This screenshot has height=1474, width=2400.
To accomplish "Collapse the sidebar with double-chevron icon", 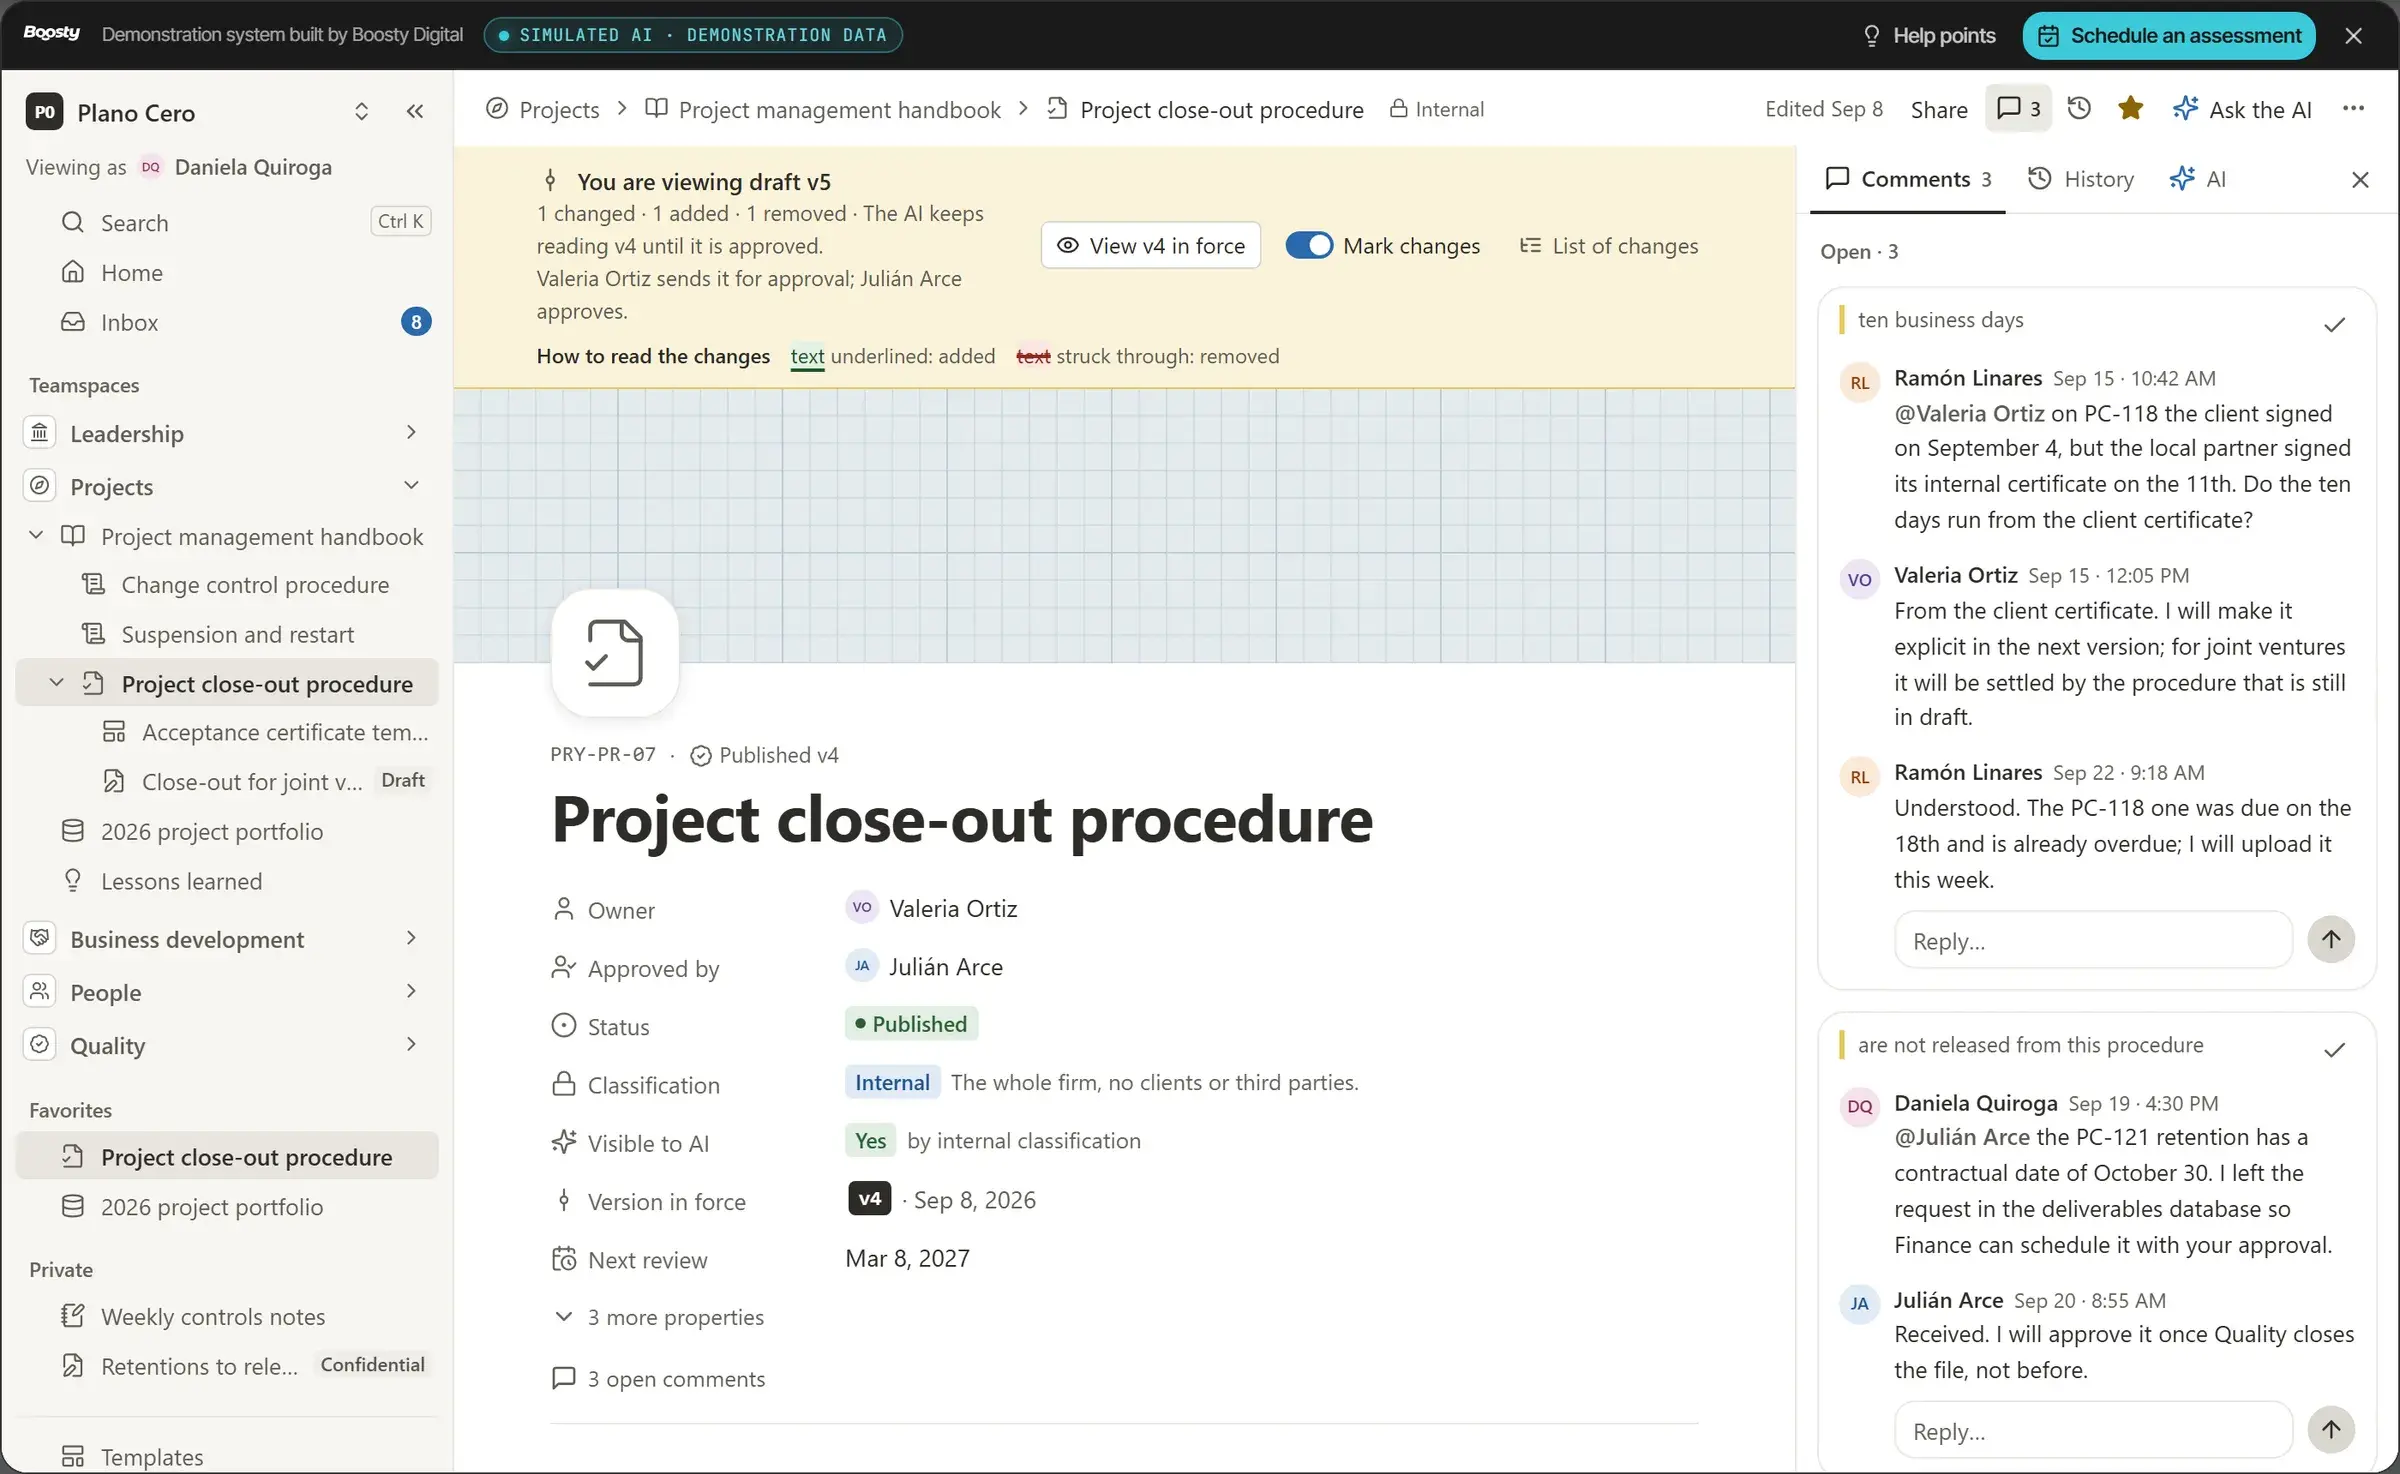I will (x=415, y=112).
